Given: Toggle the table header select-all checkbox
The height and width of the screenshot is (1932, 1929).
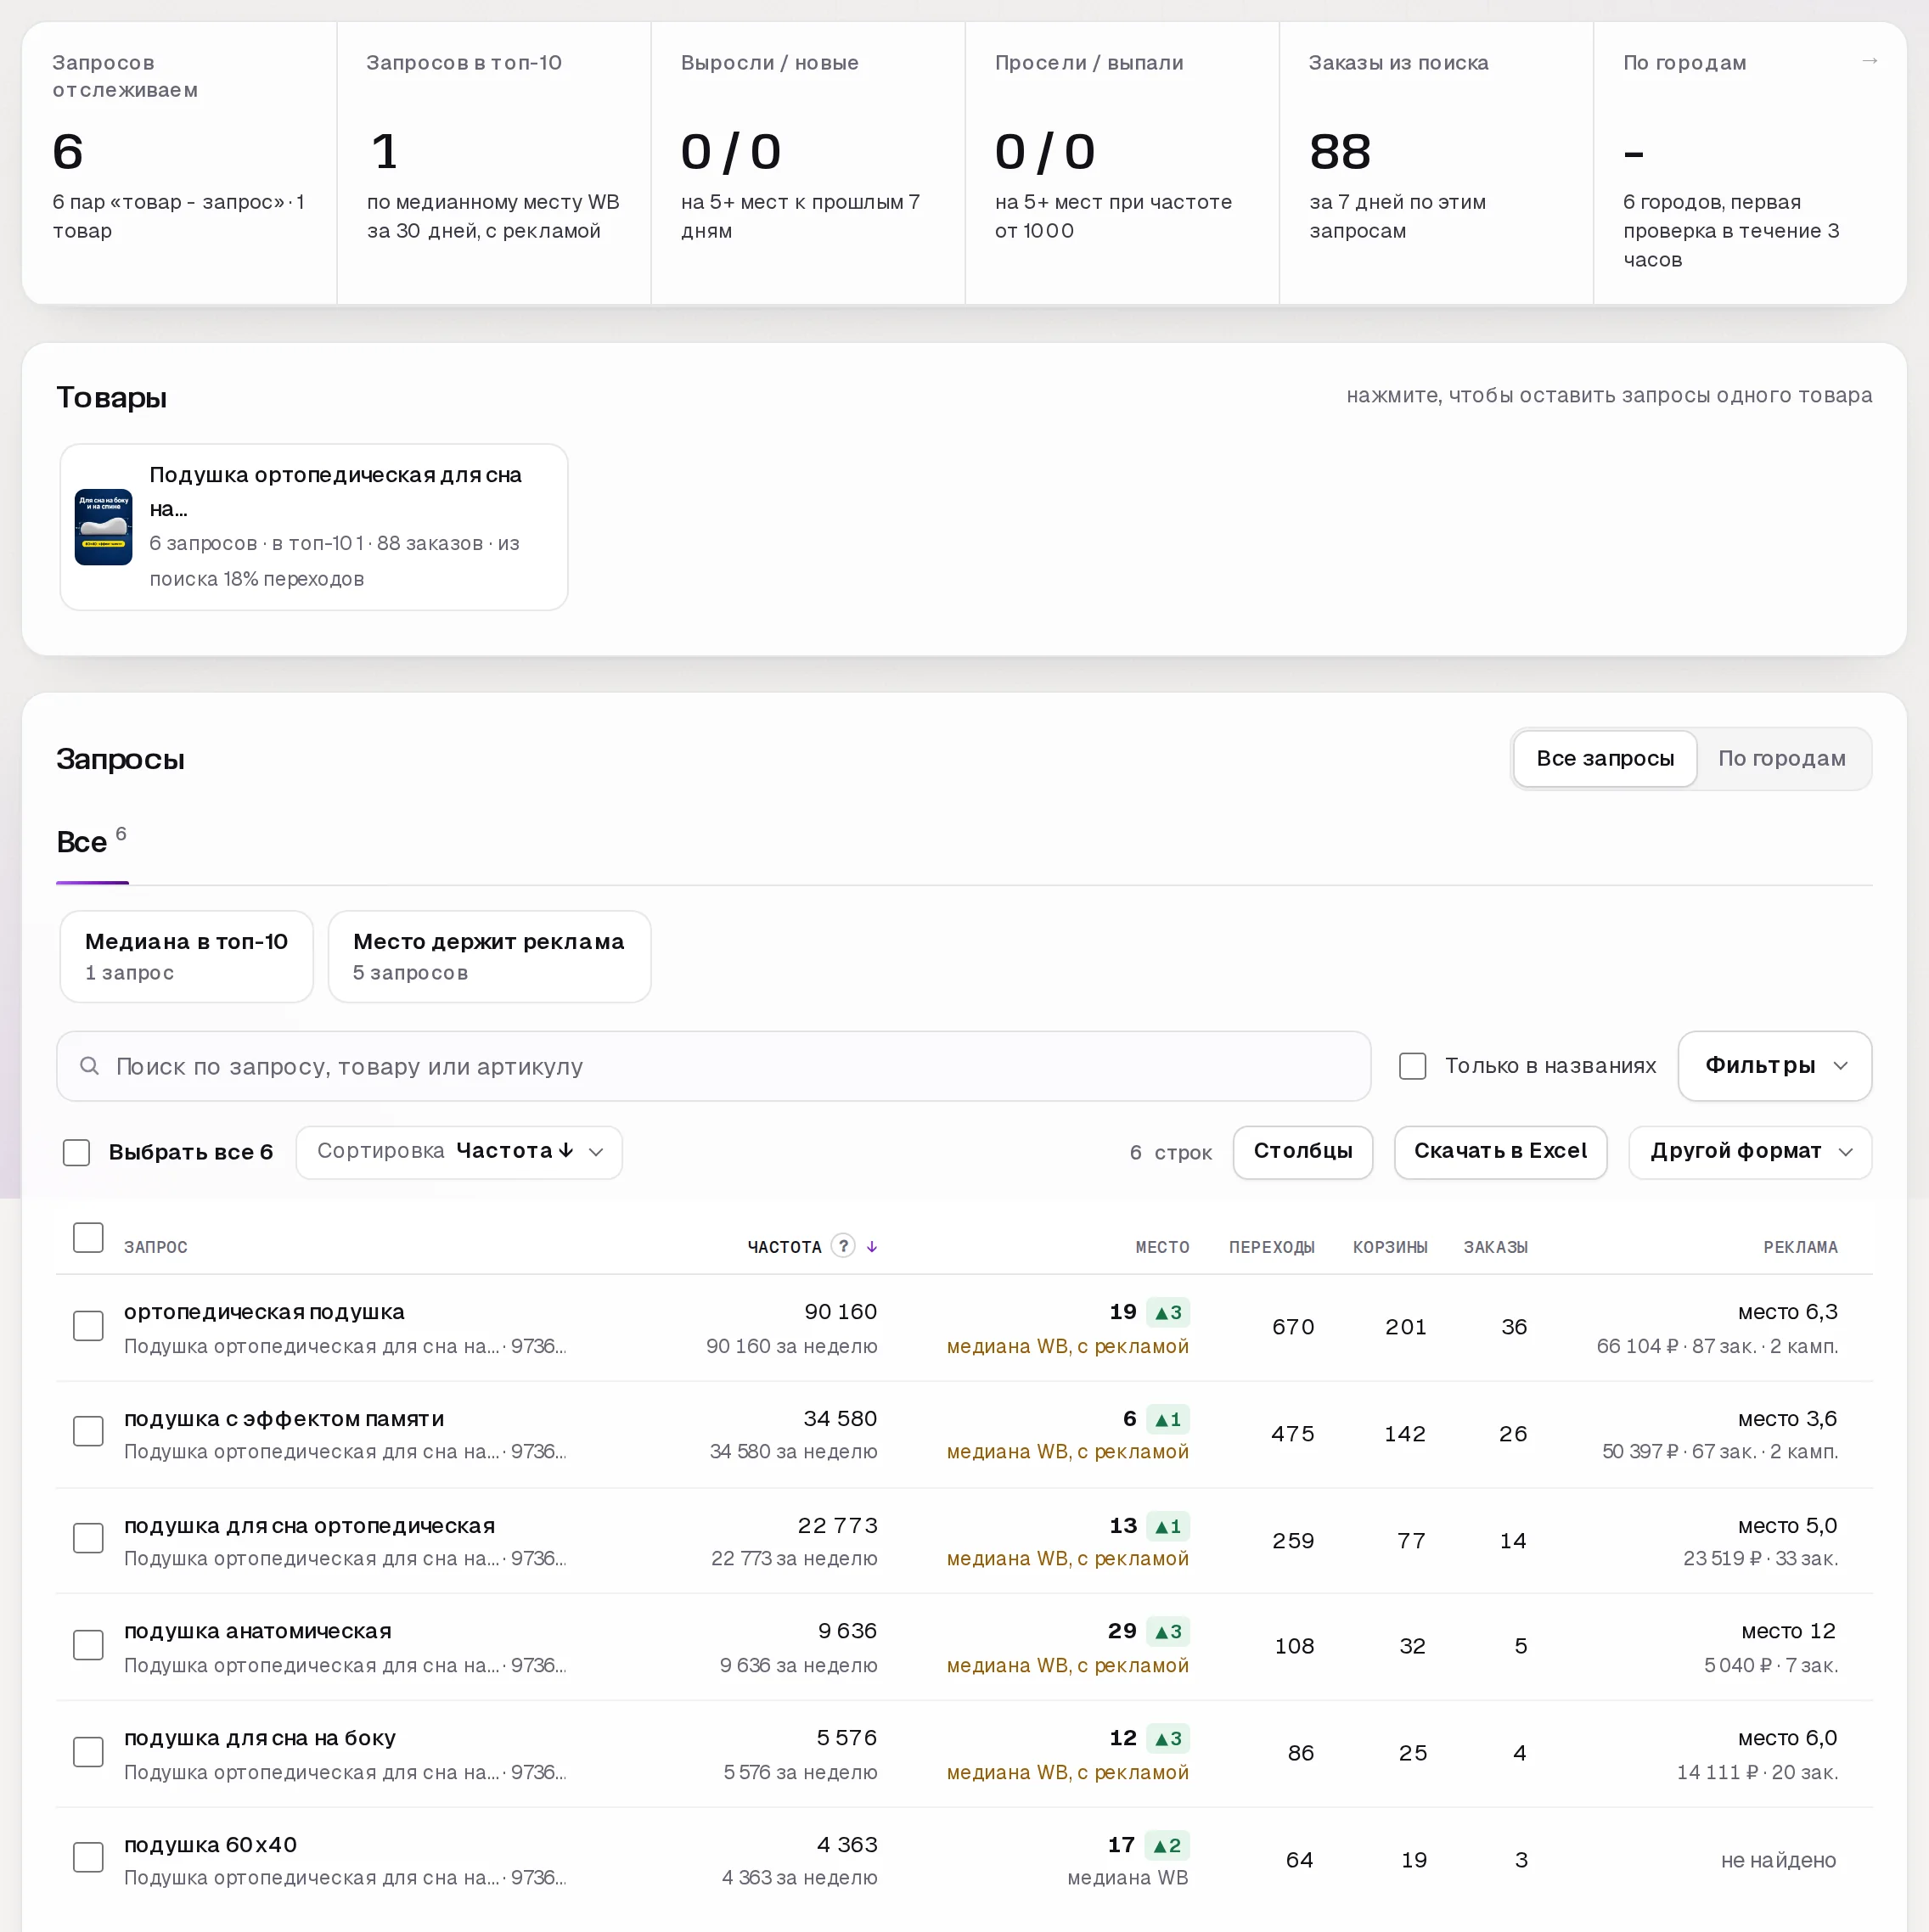Looking at the screenshot, I should (88, 1238).
